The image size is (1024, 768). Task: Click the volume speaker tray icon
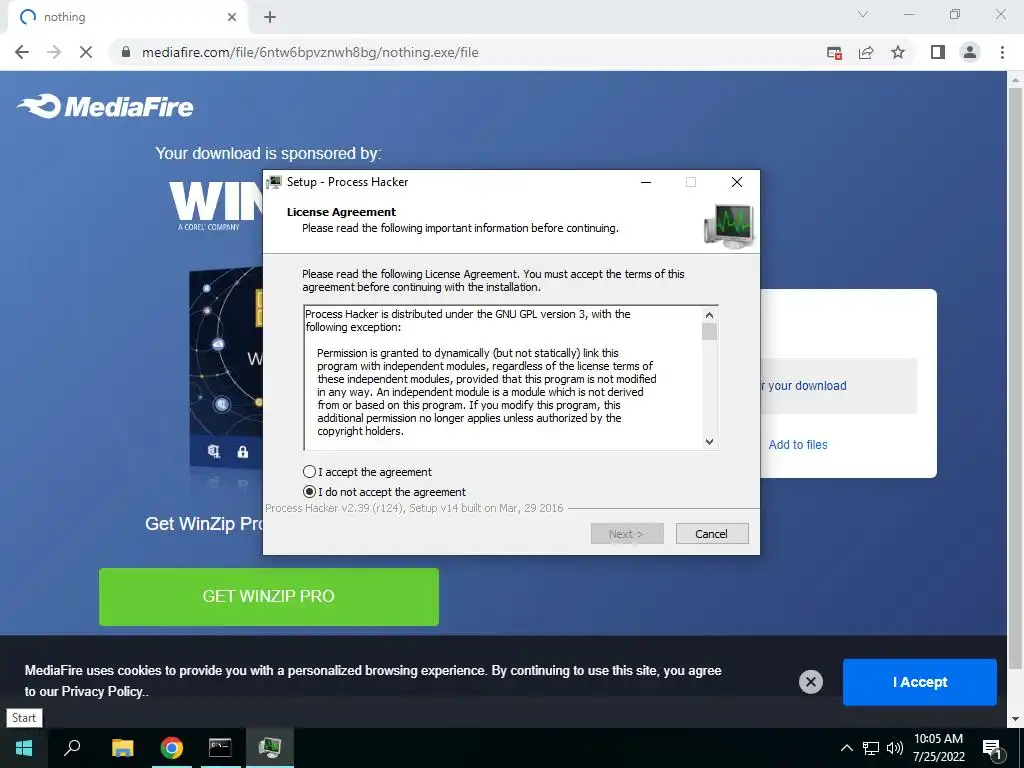(894, 748)
